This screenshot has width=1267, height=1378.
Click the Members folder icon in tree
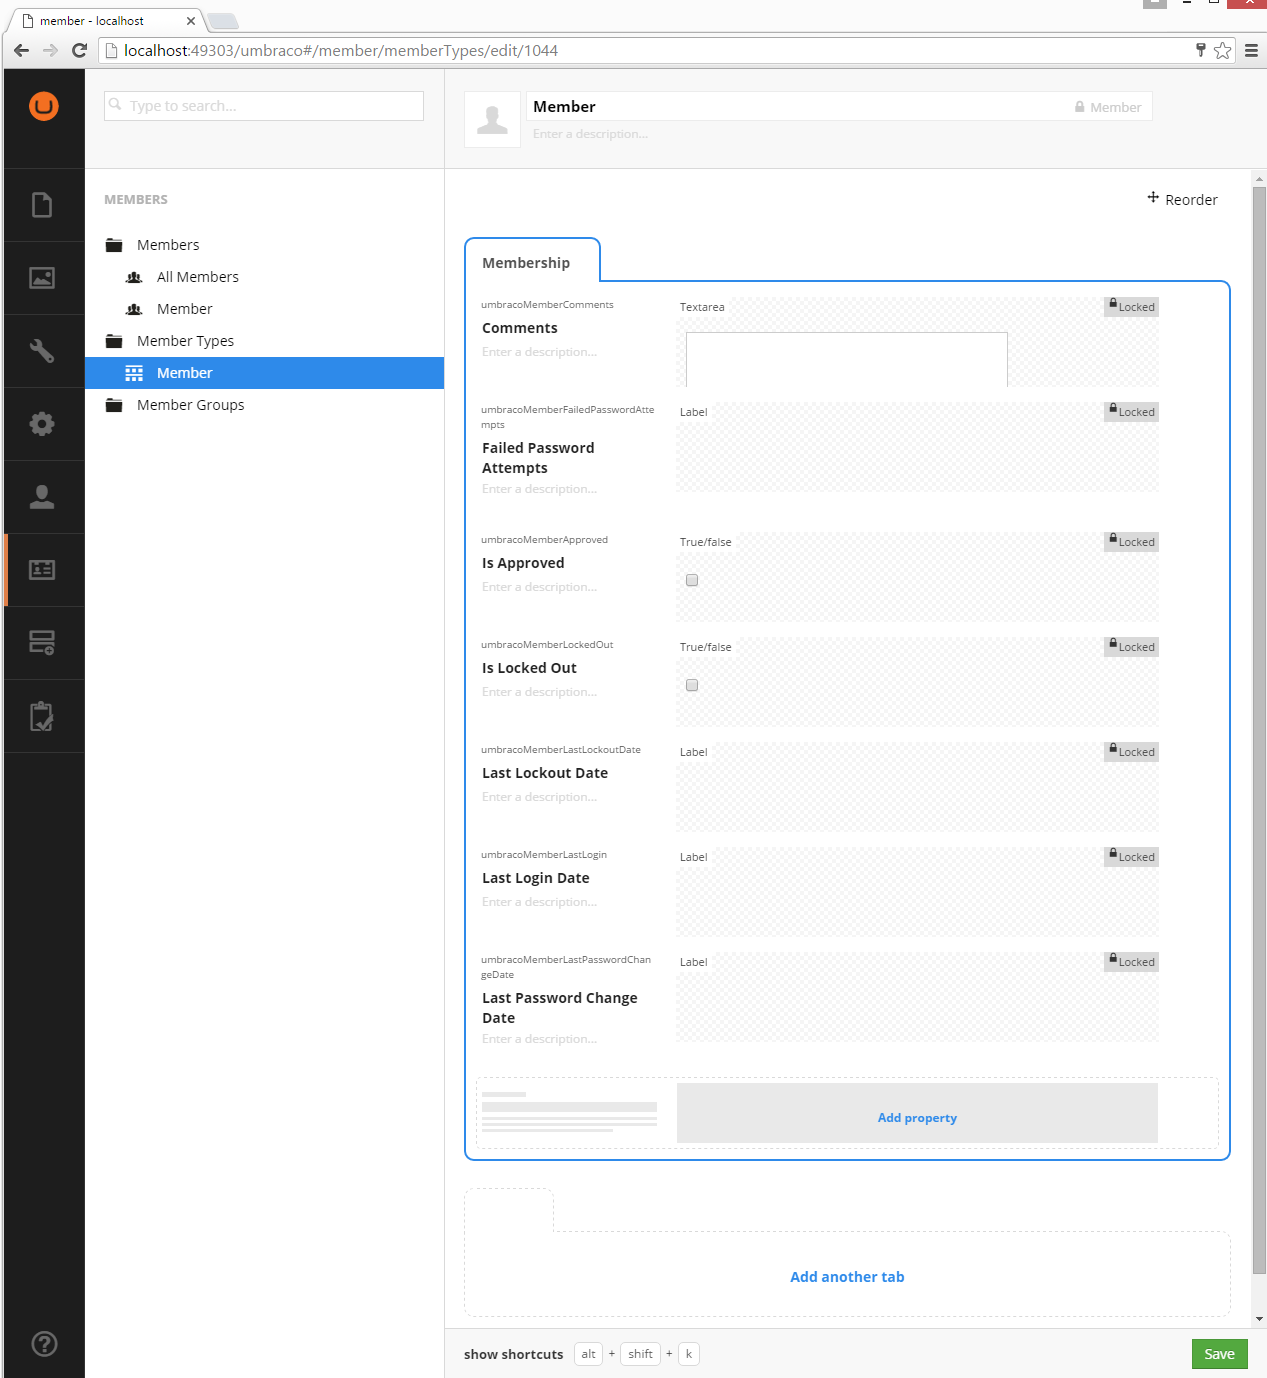pyautogui.click(x=114, y=245)
